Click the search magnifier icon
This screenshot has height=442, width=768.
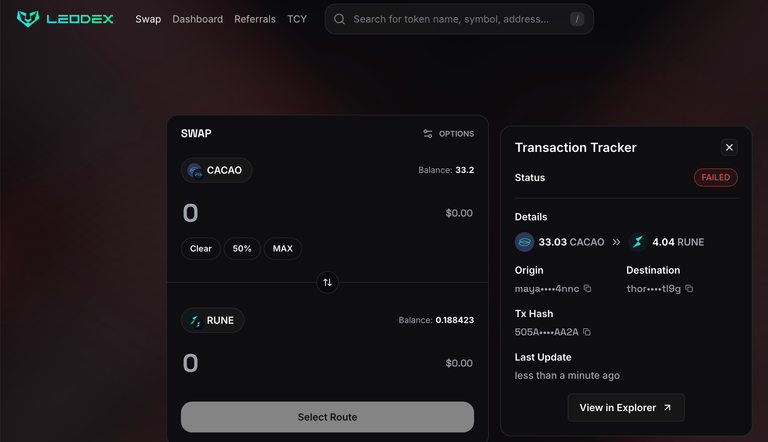coord(339,19)
